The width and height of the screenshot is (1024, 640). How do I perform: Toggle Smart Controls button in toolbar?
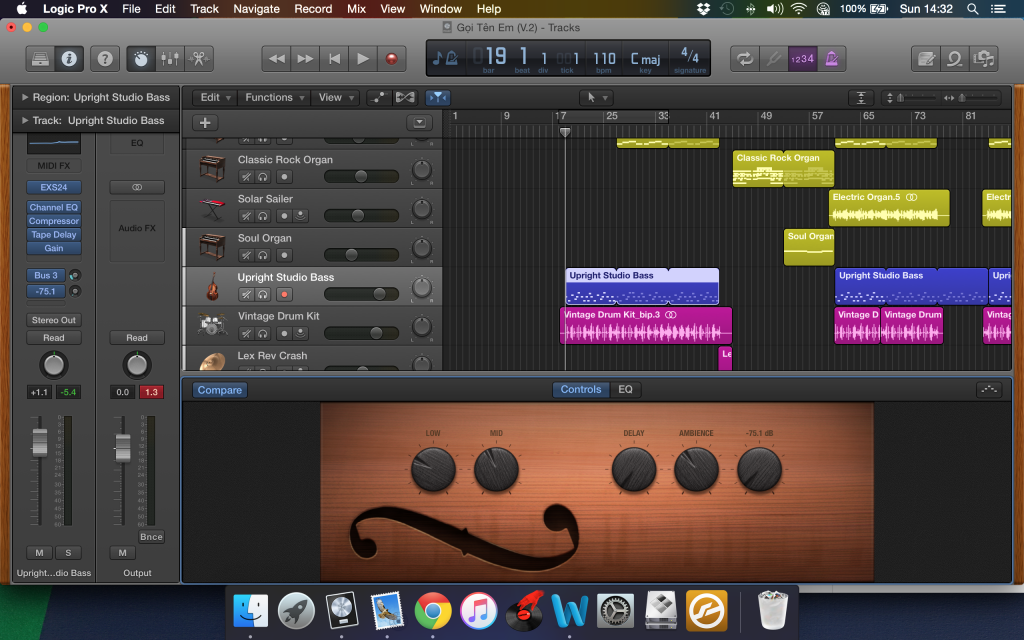[x=140, y=59]
